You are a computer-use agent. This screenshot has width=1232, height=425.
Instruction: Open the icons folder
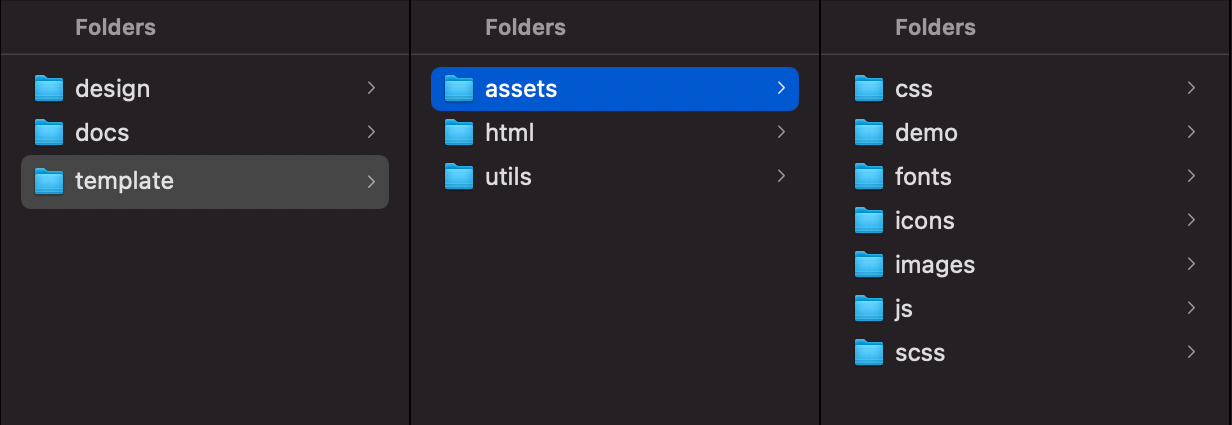coord(924,221)
